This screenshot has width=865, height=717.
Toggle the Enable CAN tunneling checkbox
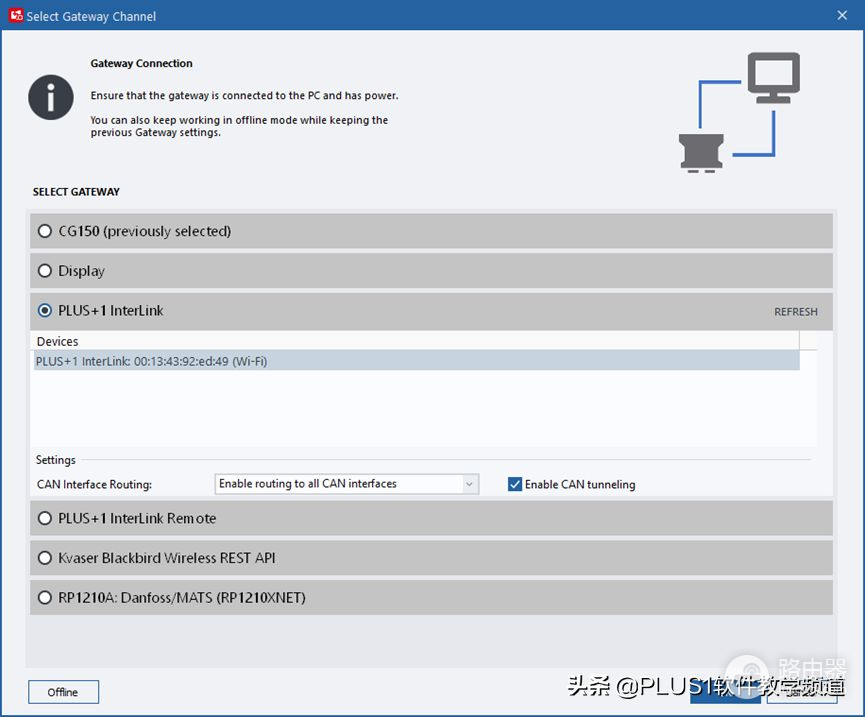[515, 484]
